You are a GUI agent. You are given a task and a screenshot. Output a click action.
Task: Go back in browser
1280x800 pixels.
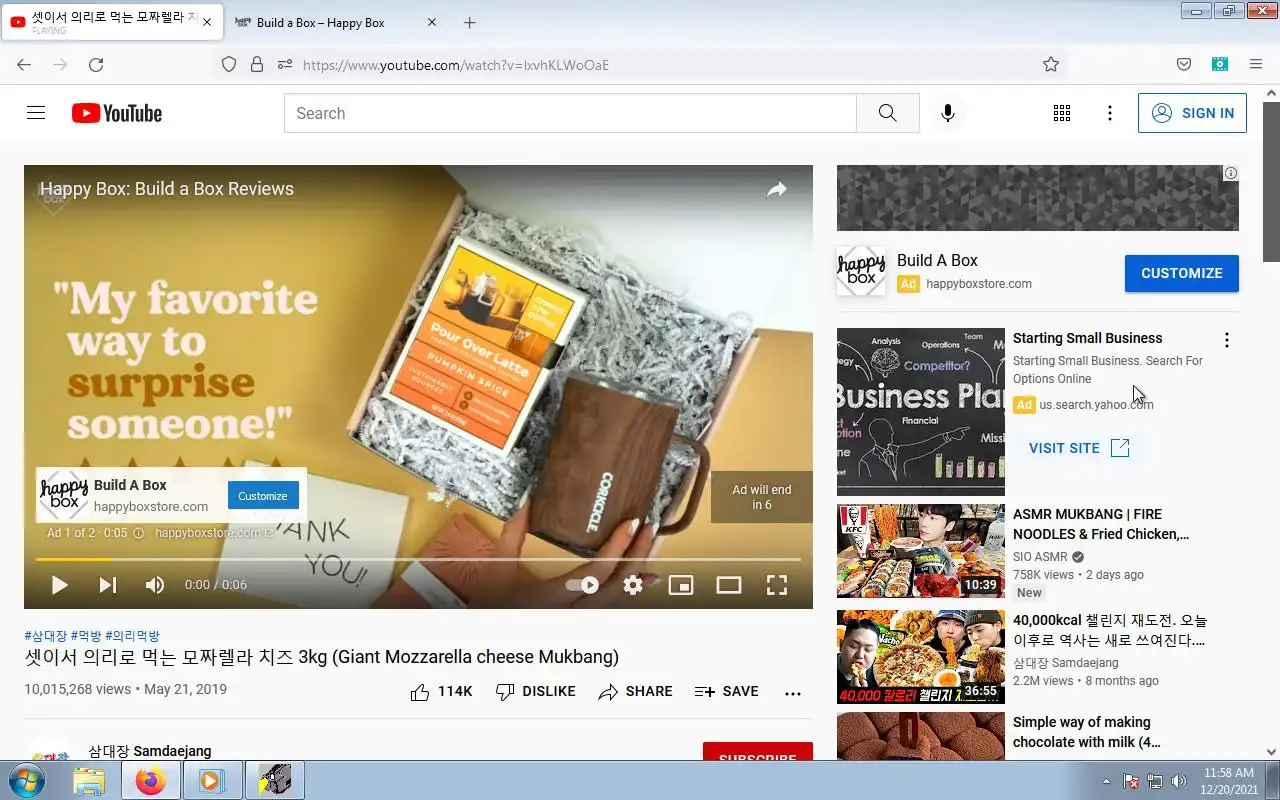pyautogui.click(x=24, y=64)
